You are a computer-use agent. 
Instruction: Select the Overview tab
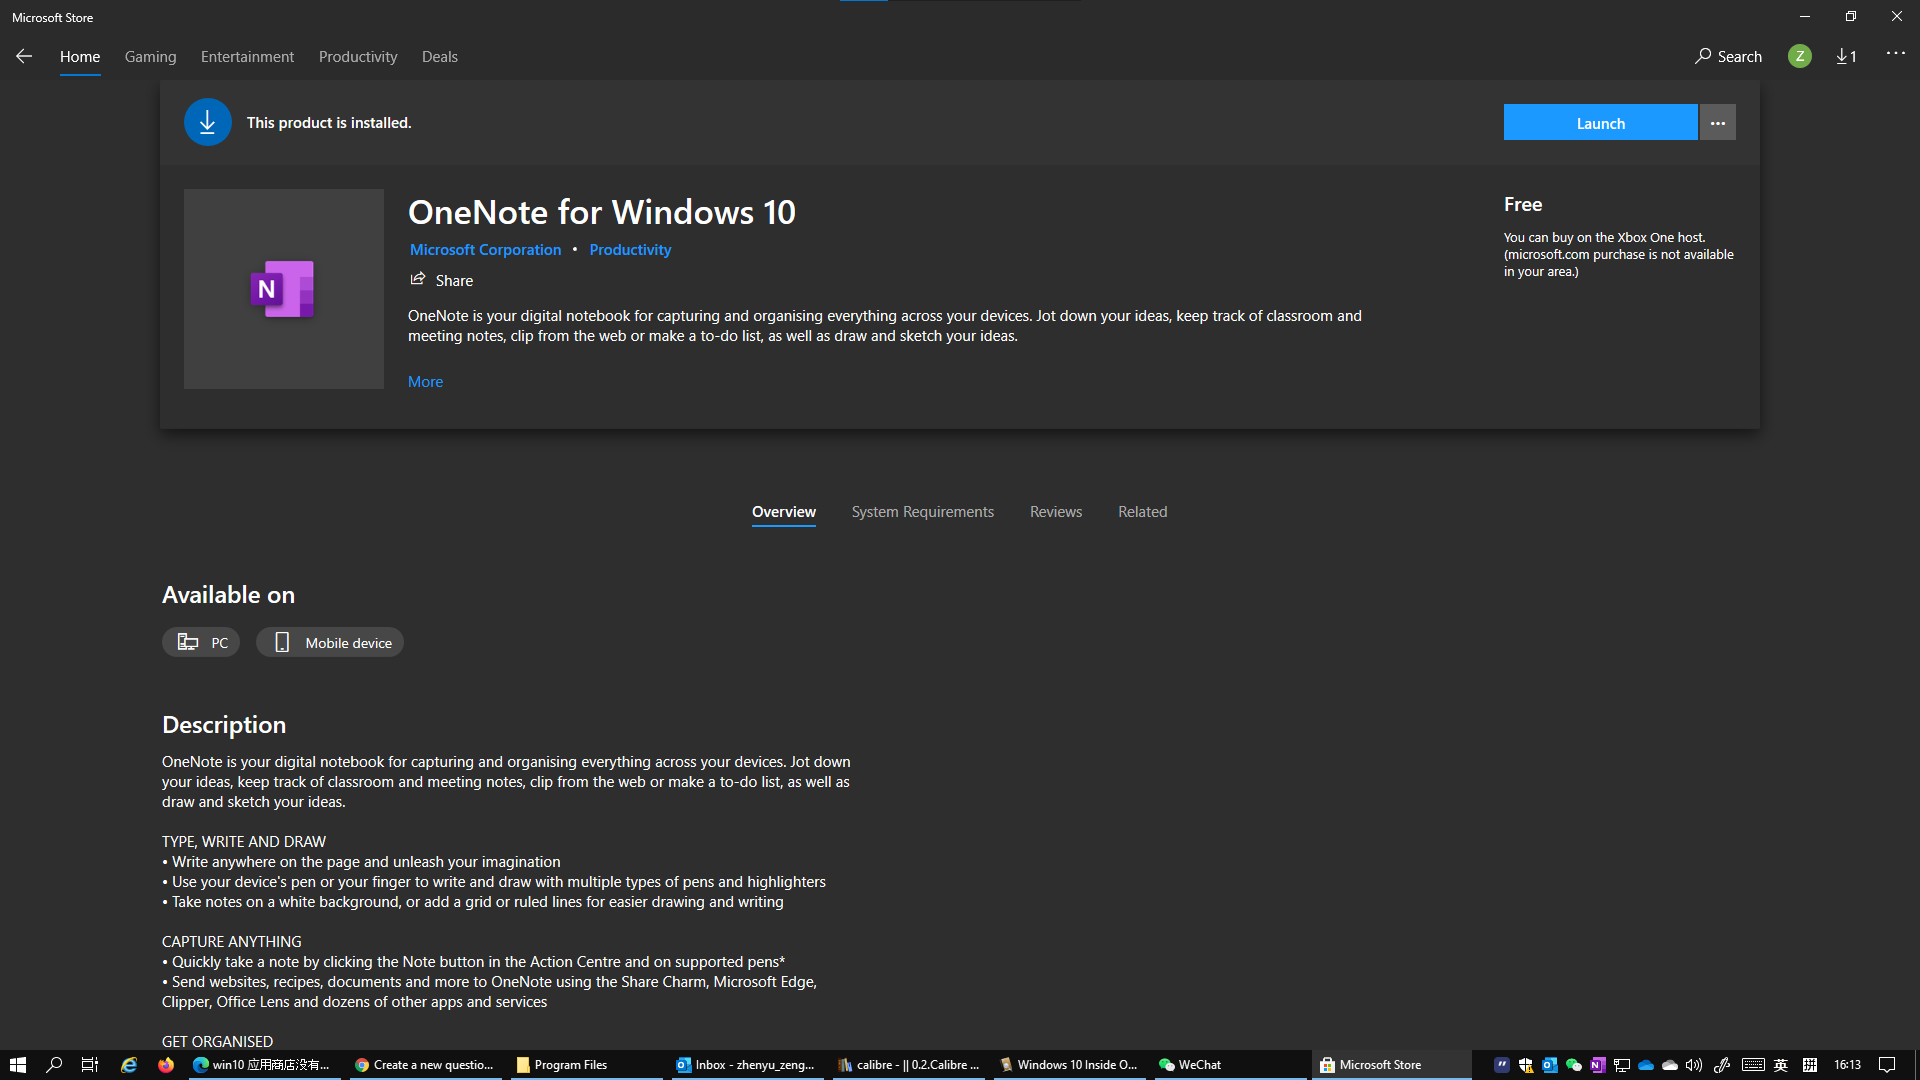(x=784, y=512)
